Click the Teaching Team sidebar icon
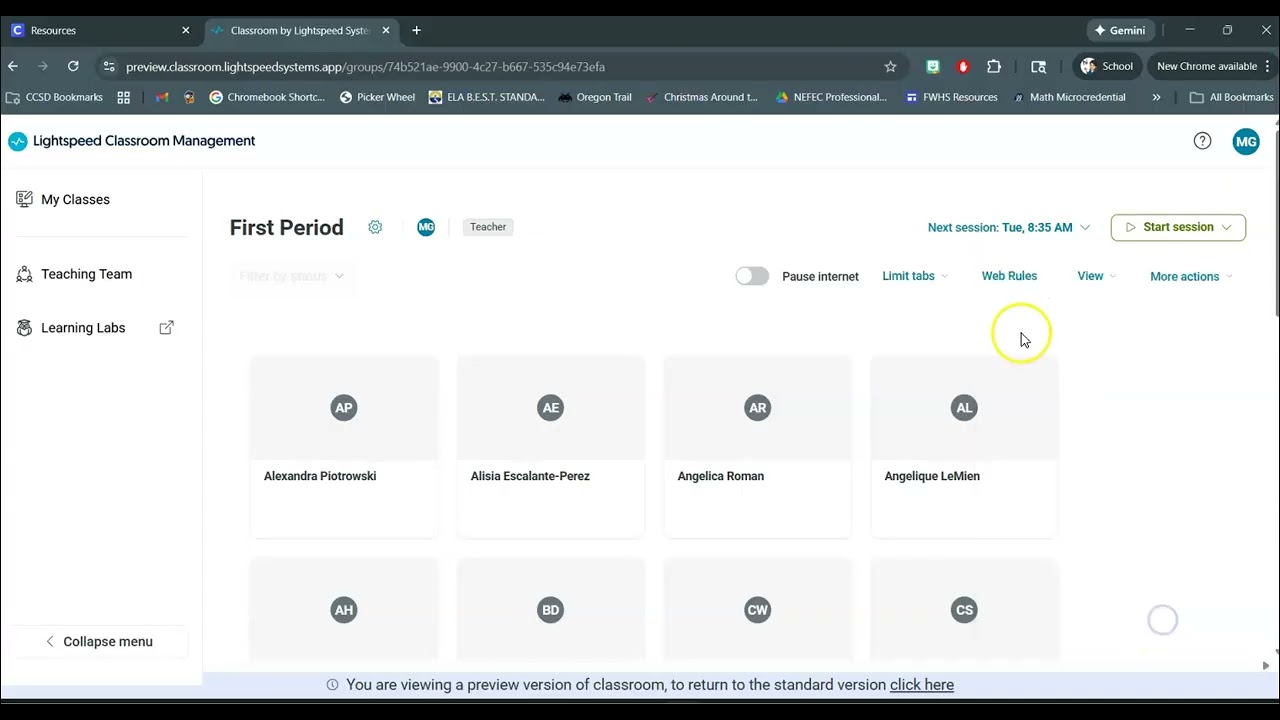The width and height of the screenshot is (1280, 720). (25, 274)
